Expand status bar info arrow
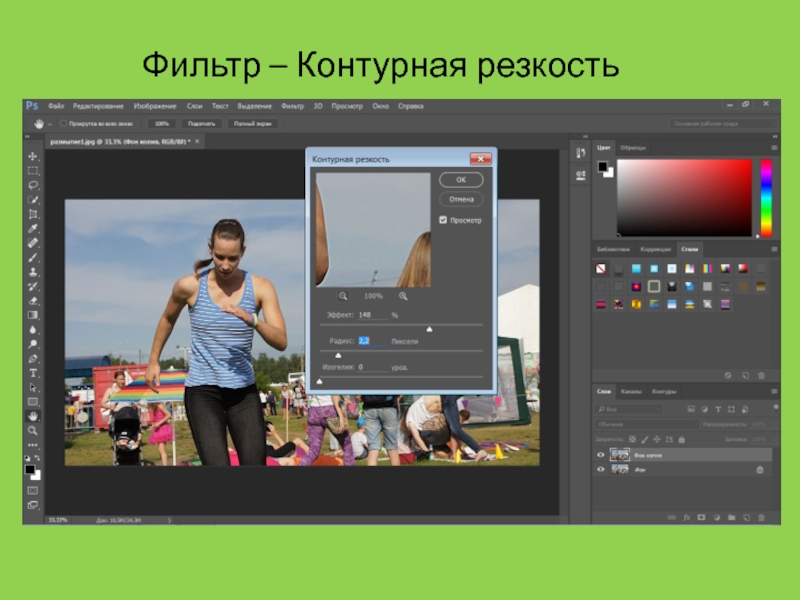 pyautogui.click(x=169, y=520)
